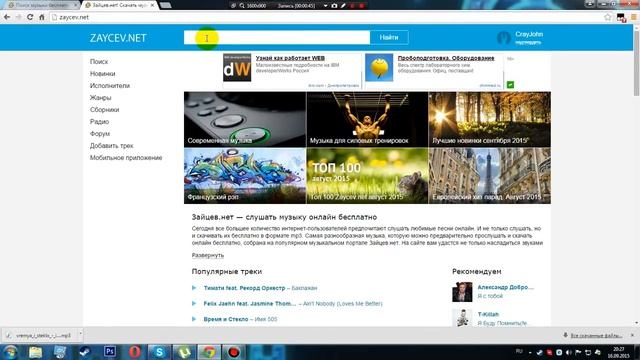Image resolution: width=640 pixels, height=360 pixels.
Task: Play track Felix Jaehn feat. Jasmine Thompson
Action: click(194, 303)
